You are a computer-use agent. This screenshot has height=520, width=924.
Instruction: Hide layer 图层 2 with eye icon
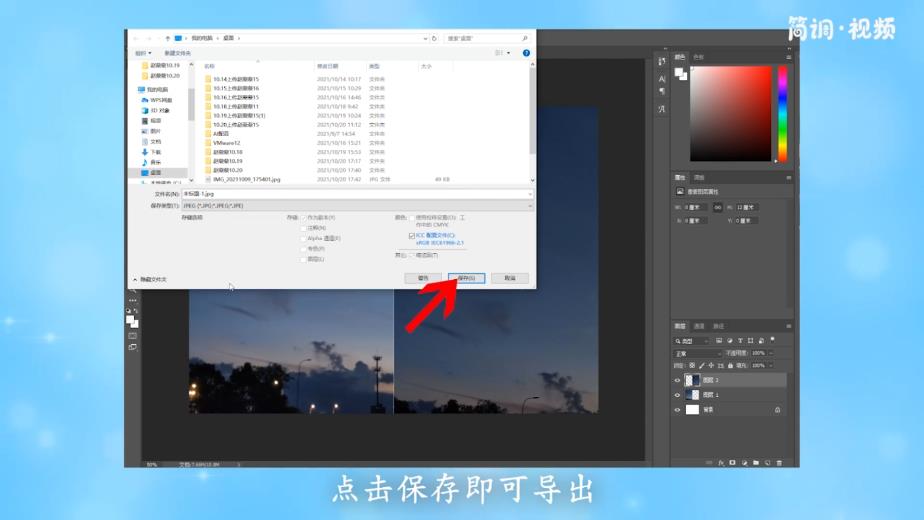click(677, 381)
